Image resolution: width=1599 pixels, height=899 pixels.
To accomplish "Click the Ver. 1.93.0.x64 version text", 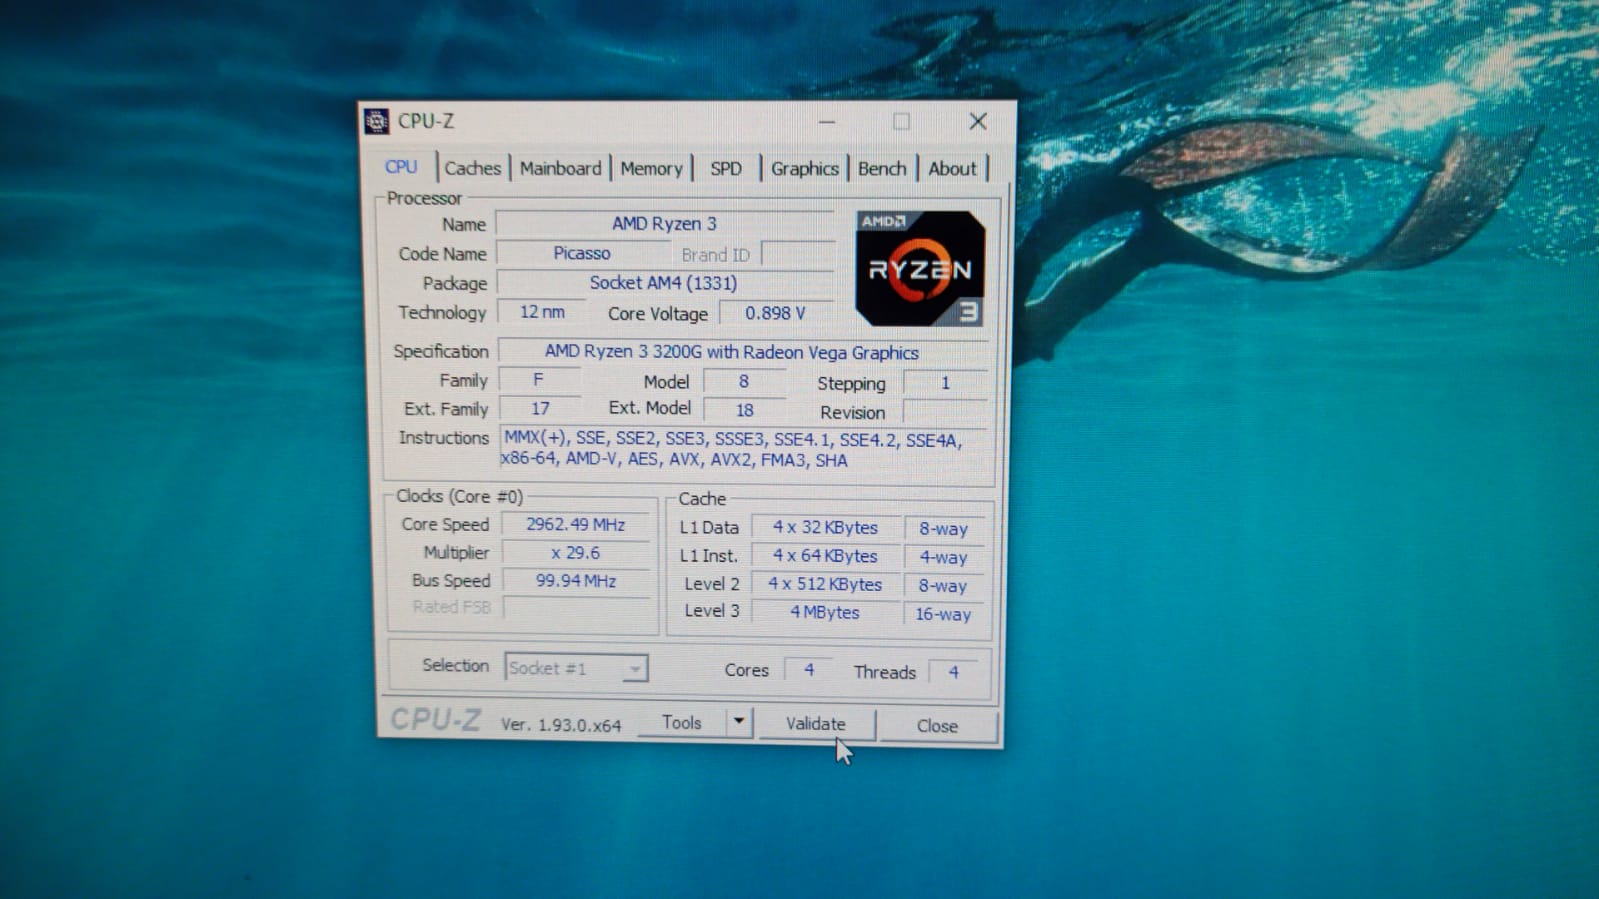I will (561, 725).
